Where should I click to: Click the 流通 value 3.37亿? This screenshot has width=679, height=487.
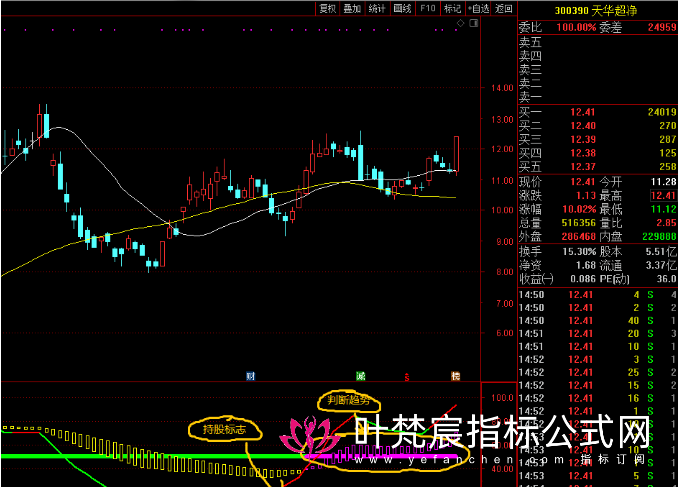pyautogui.click(x=660, y=265)
